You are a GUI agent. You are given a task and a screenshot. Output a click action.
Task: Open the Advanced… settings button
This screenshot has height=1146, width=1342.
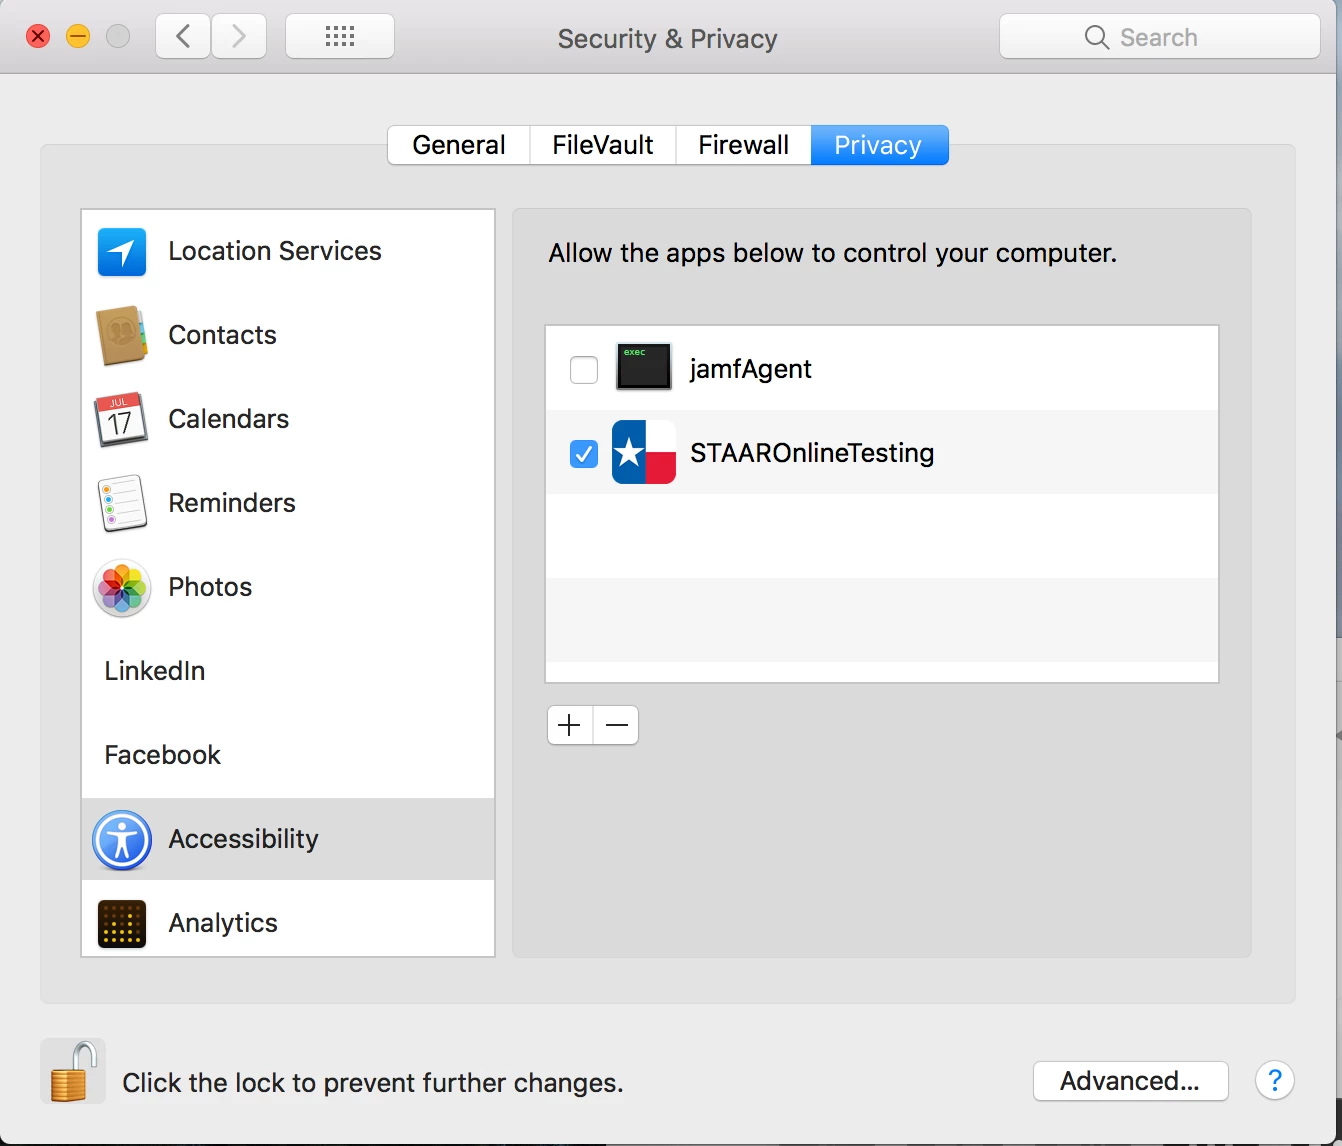(1130, 1081)
